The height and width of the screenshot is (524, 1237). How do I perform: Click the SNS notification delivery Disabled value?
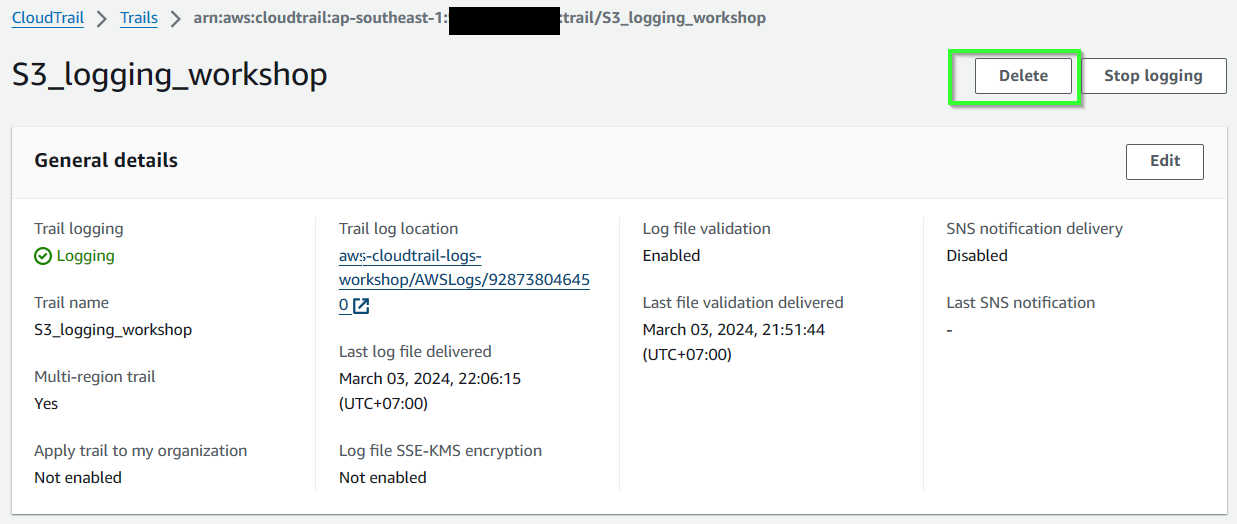977,256
